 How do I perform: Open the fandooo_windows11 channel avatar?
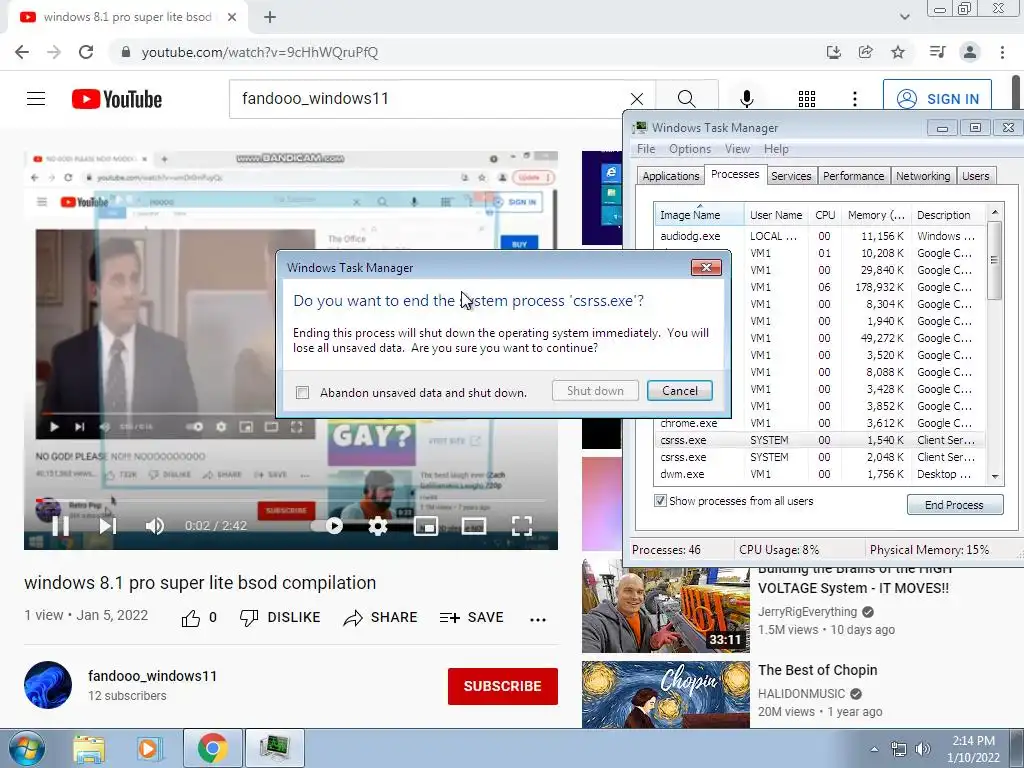[48, 685]
